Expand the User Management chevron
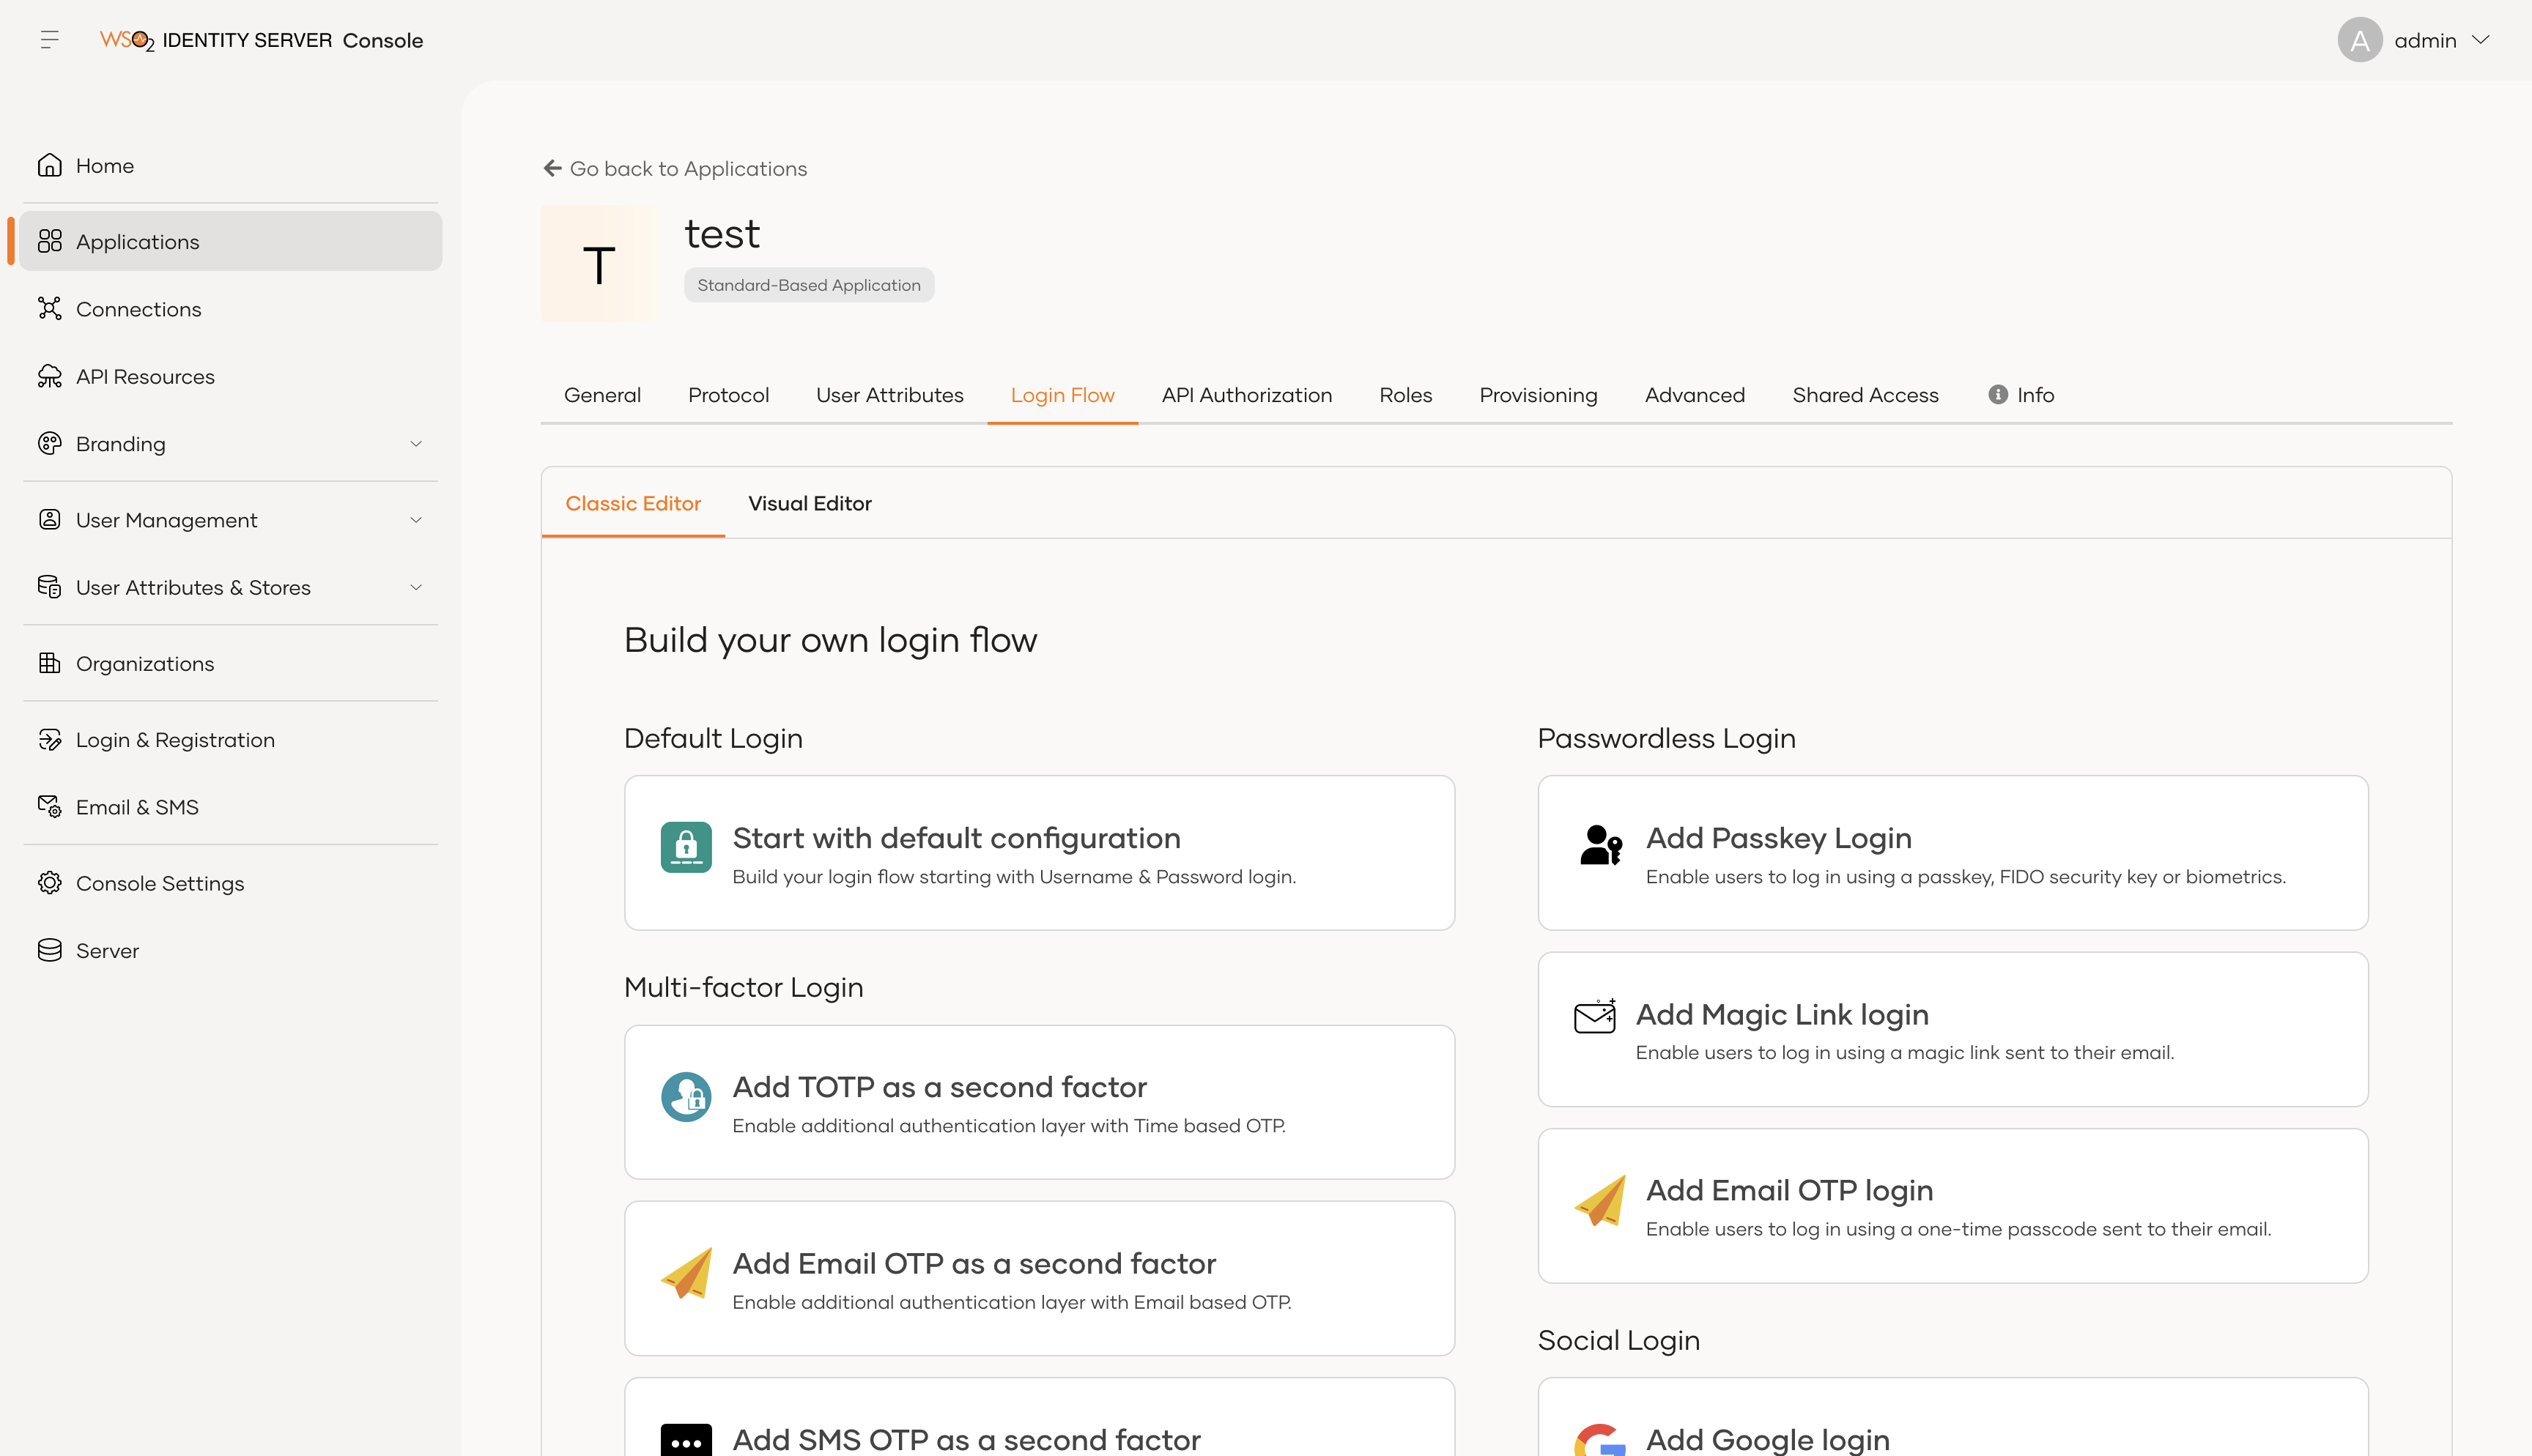The height and width of the screenshot is (1456, 2532). click(x=416, y=519)
